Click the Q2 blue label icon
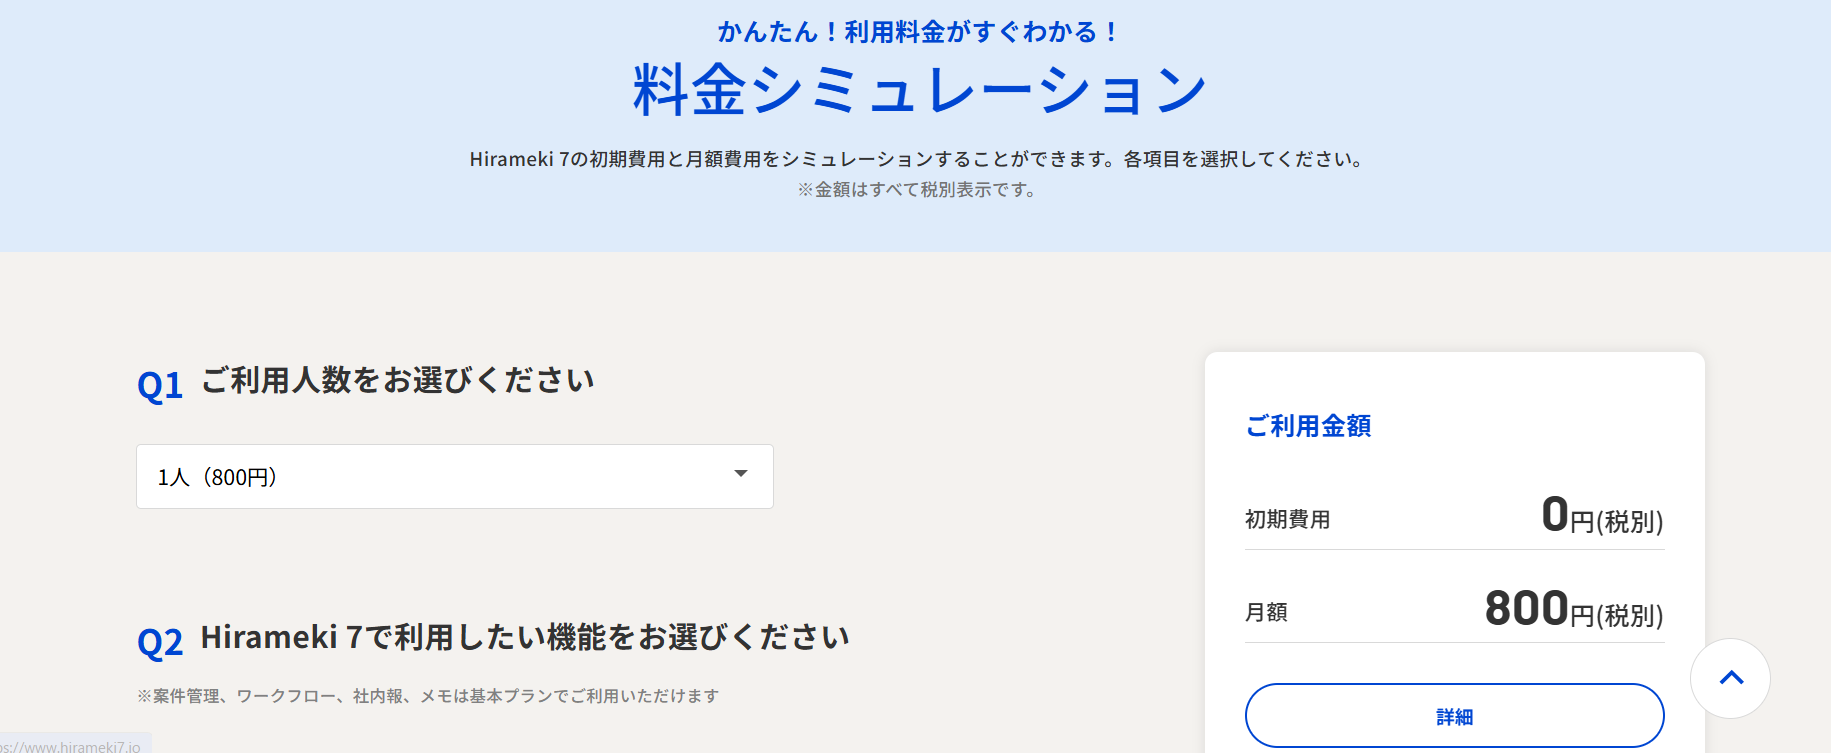This screenshot has width=1831, height=753. [x=161, y=640]
